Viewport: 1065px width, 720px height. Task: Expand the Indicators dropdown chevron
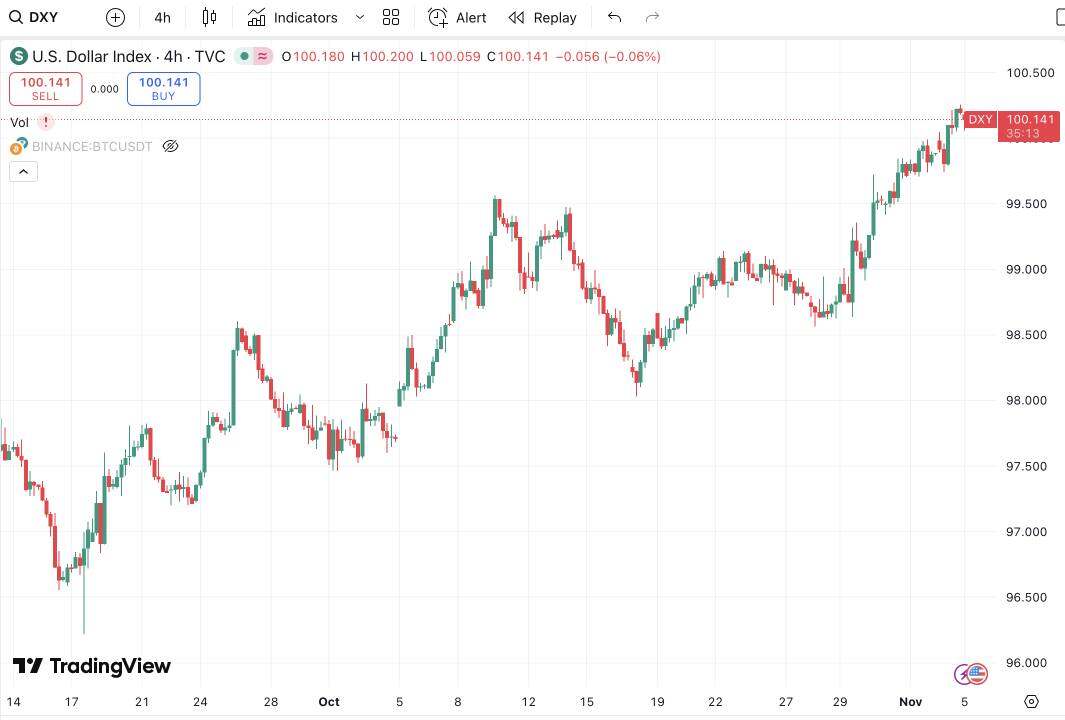pyautogui.click(x=359, y=17)
